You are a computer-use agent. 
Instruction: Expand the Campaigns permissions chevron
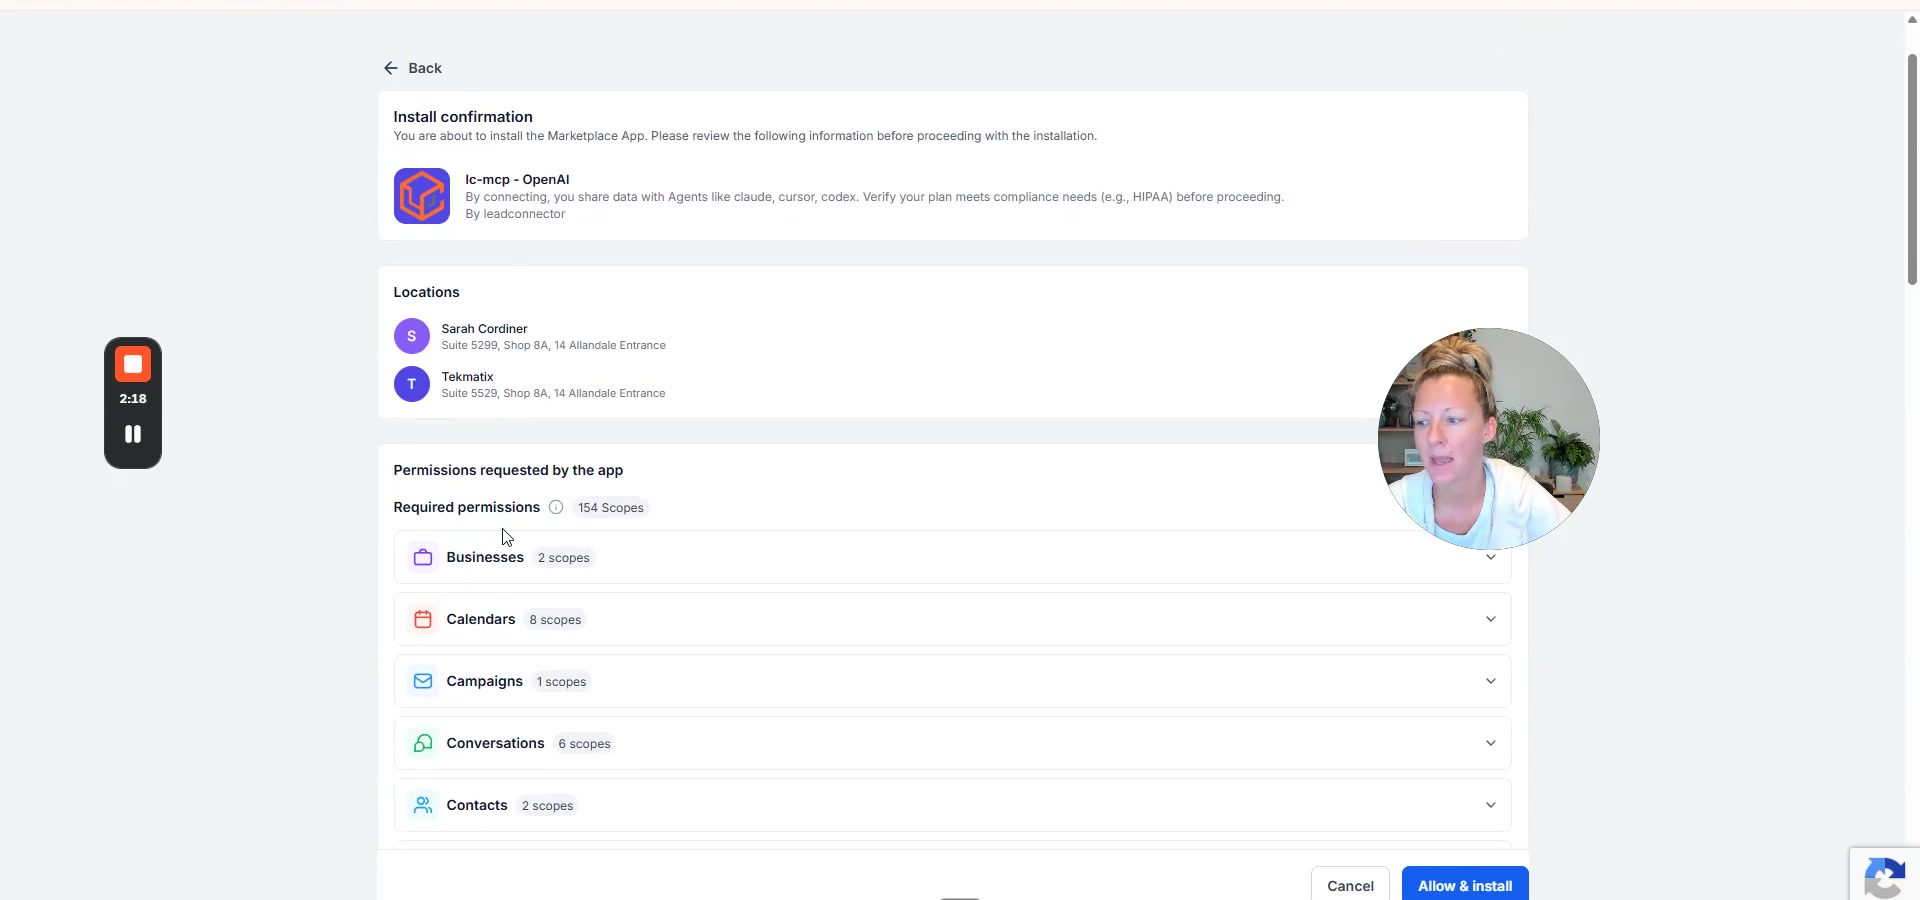point(1491,681)
